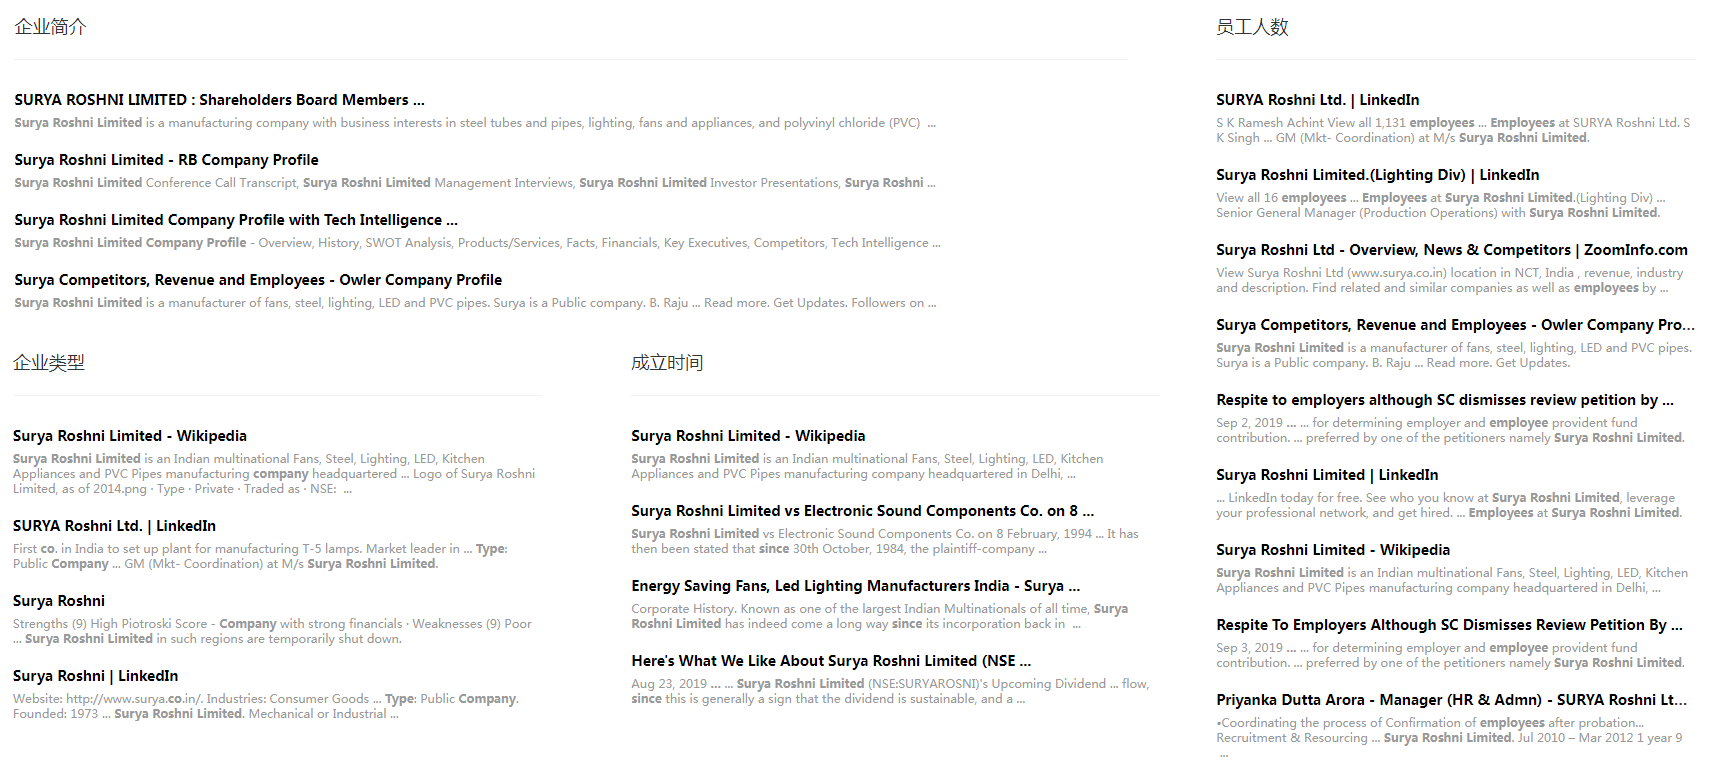Image resolution: width=1712 pixels, height=761 pixels.
Task: Open 'Energy Saving Fans, Led Lighting Manufacturers' link
Action: 855,586
